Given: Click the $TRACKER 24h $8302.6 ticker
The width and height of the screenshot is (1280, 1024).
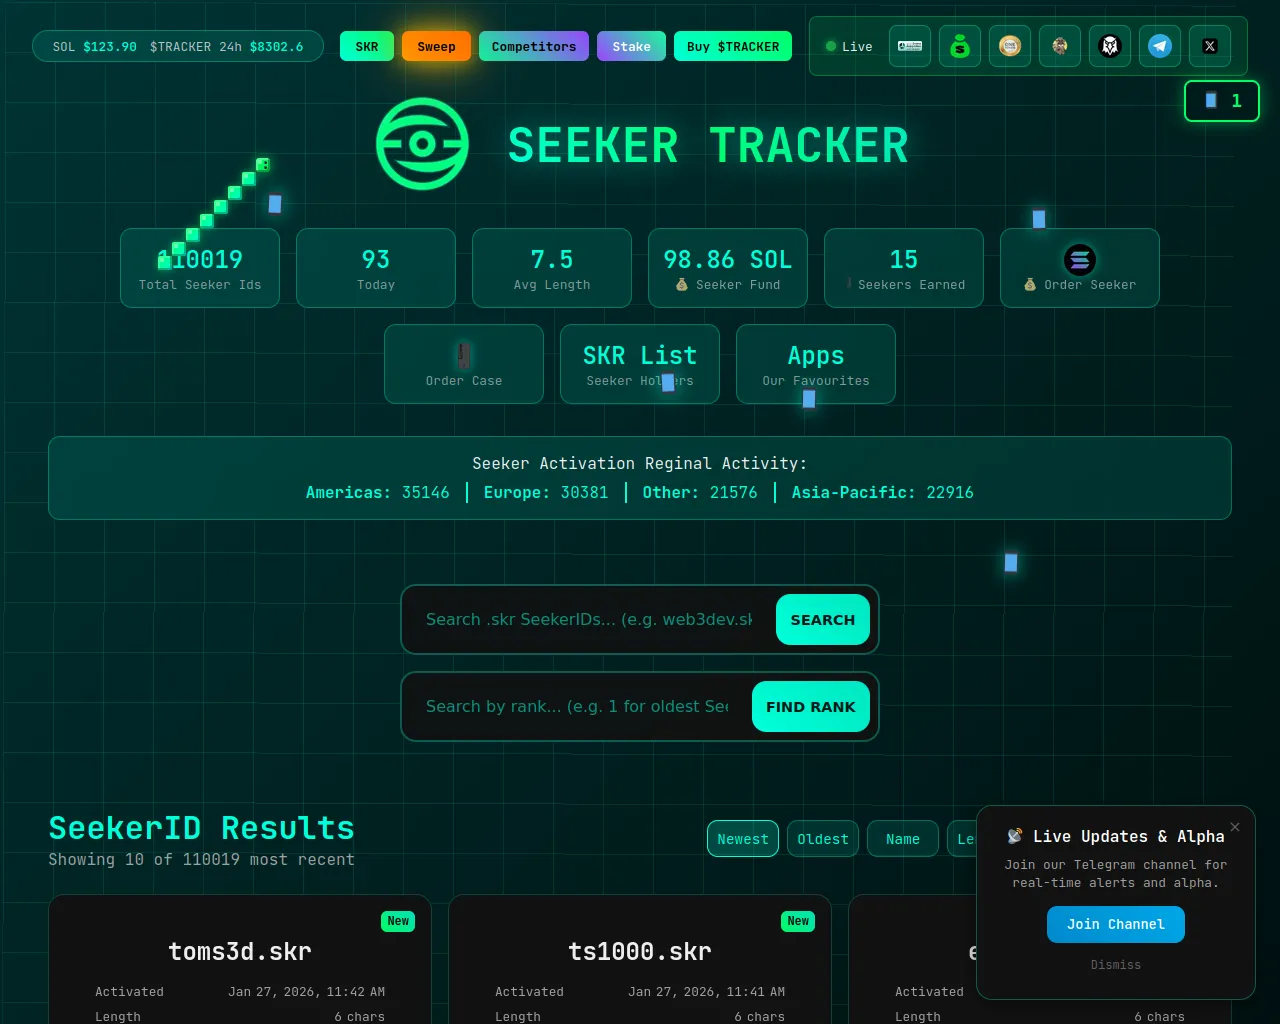Looking at the screenshot, I should [x=227, y=47].
